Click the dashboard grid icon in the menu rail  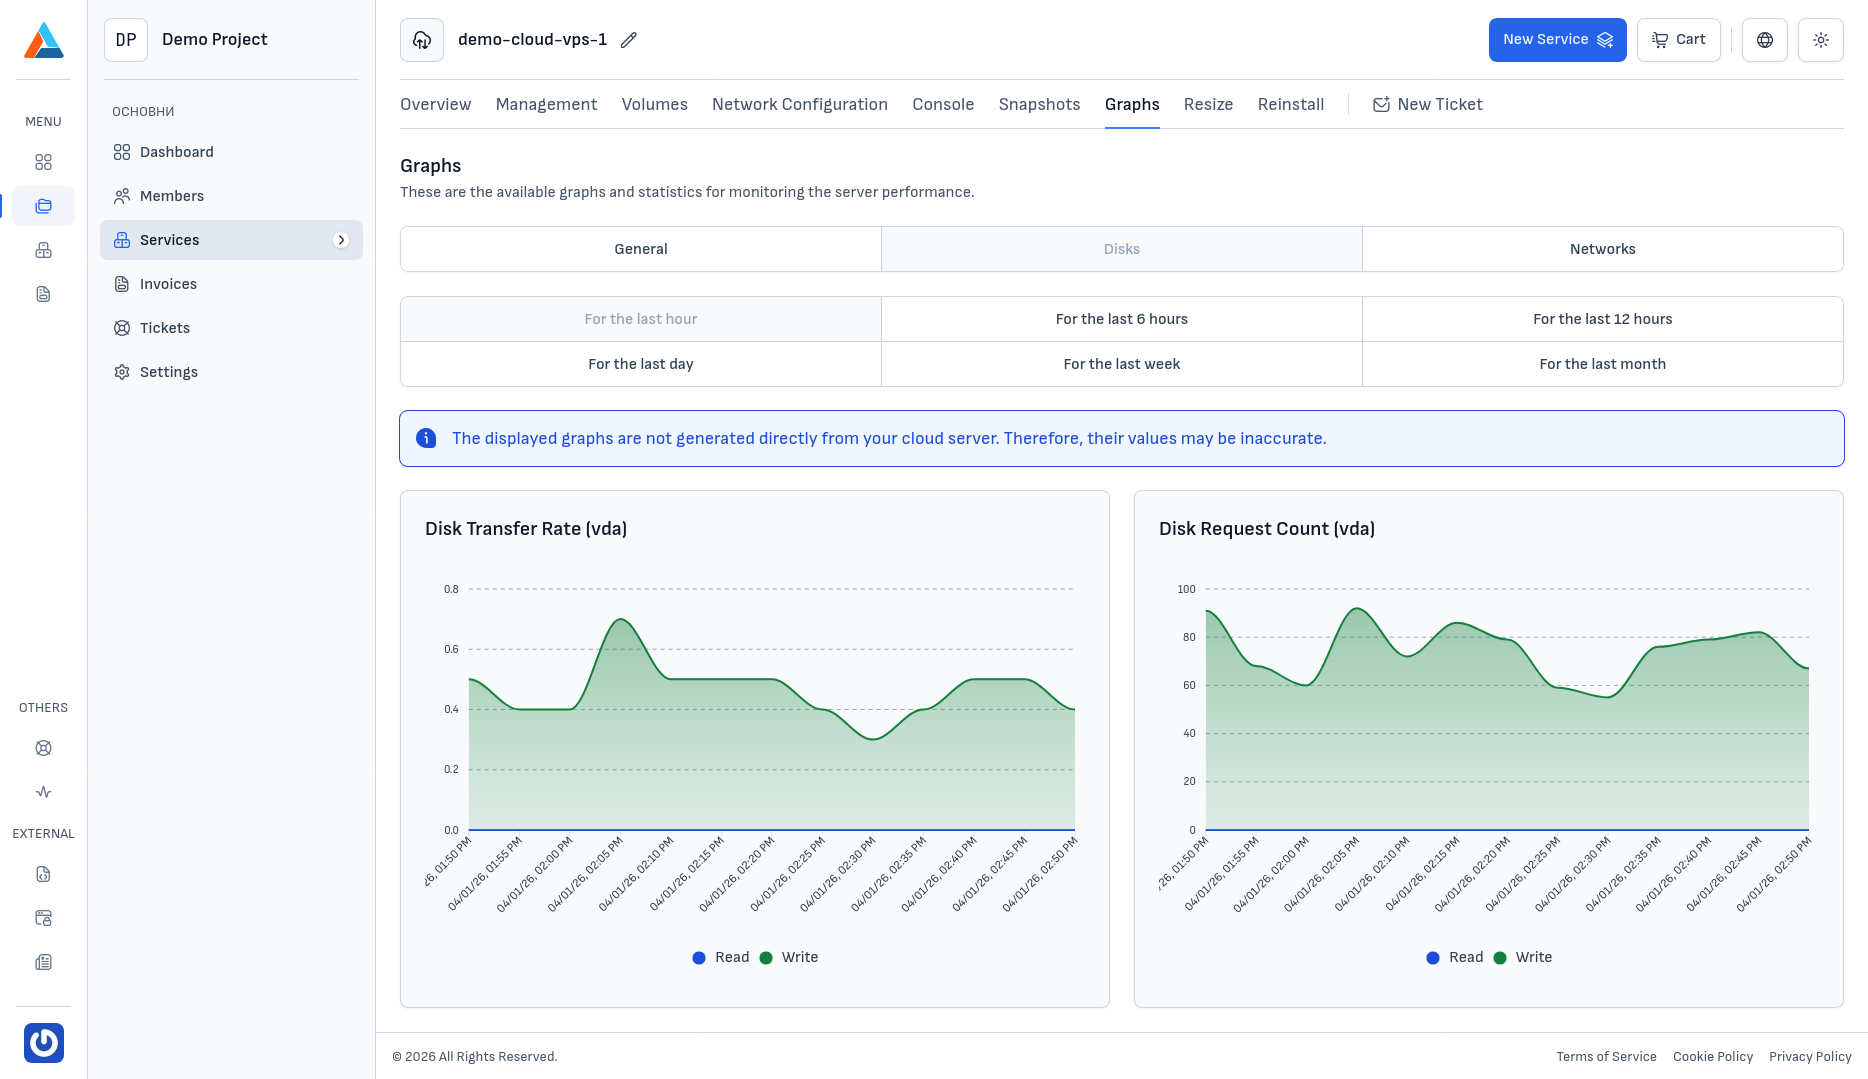pos(43,162)
